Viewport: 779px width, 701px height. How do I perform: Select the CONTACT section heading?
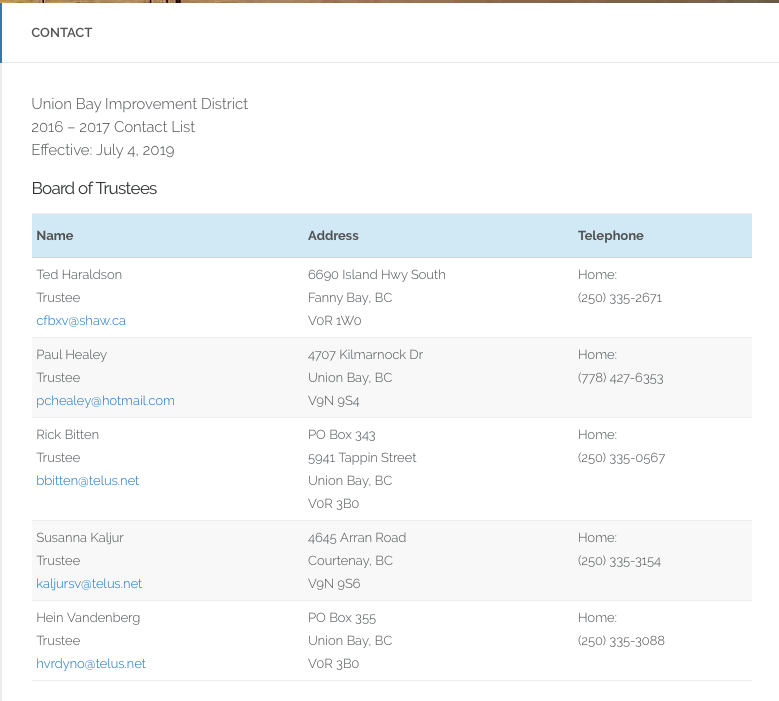tap(62, 33)
